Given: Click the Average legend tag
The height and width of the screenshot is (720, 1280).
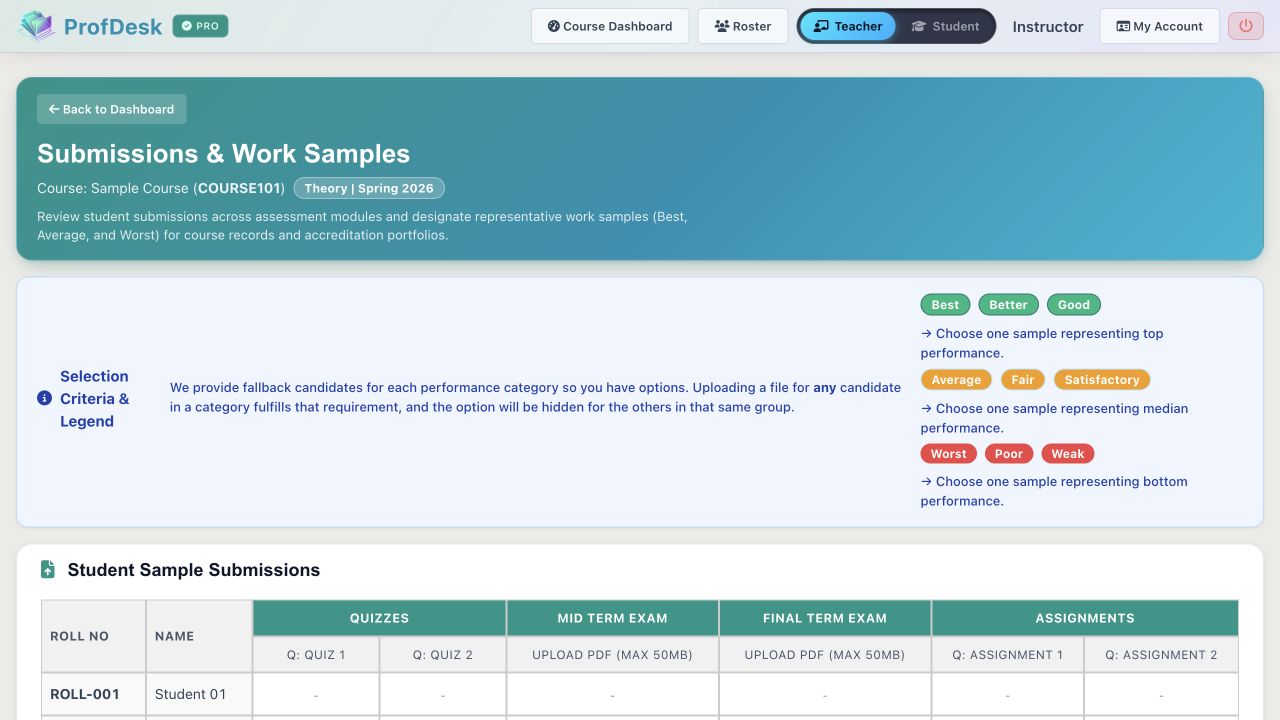Looking at the screenshot, I should pyautogui.click(x=956, y=380).
